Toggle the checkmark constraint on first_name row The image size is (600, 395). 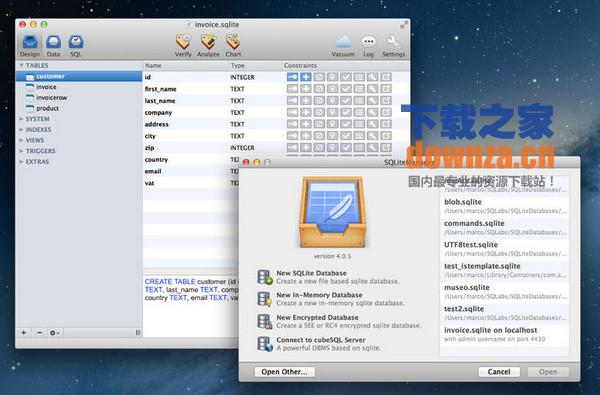click(x=346, y=89)
